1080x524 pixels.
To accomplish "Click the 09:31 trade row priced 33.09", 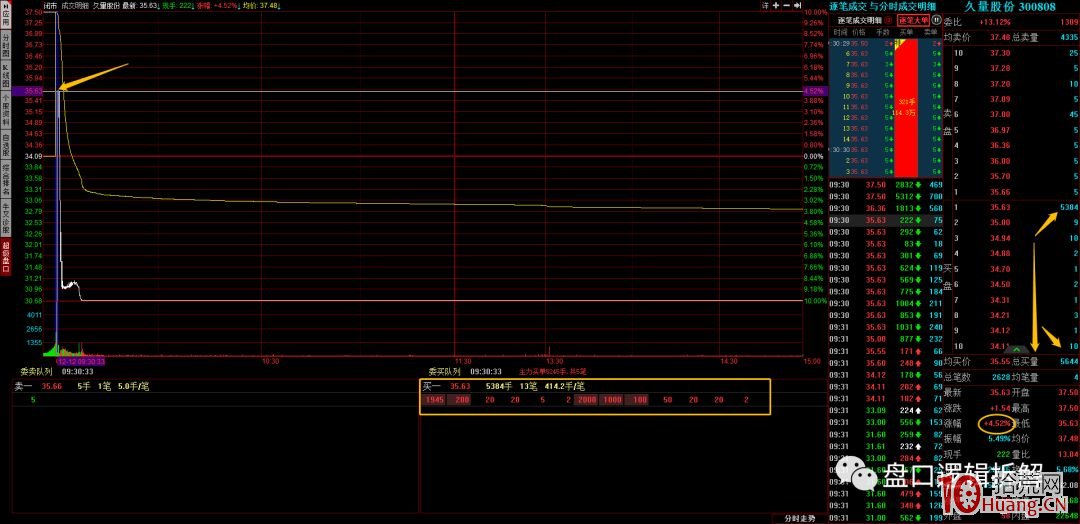I will click(886, 410).
